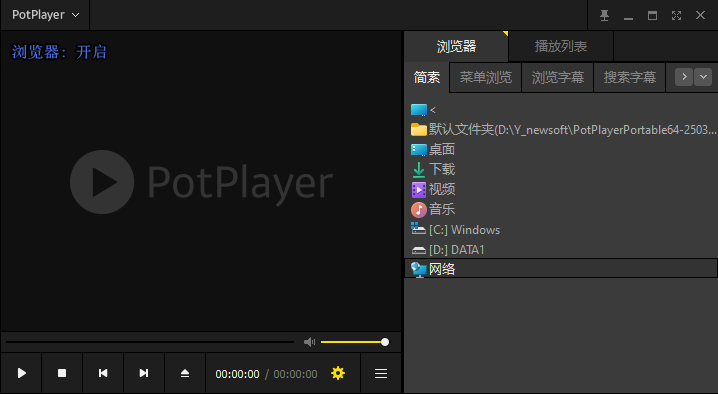Click the playback seek bar

point(150,342)
